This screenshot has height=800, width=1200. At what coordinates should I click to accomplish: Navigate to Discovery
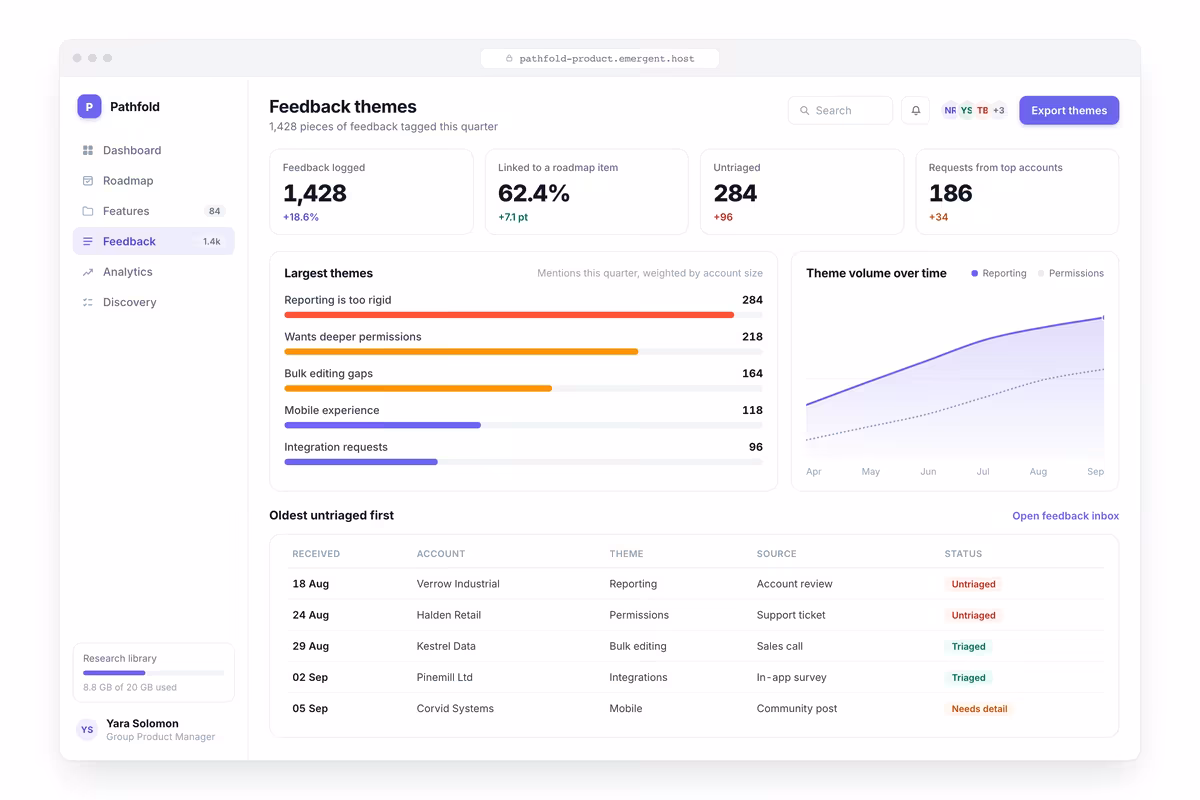click(153, 302)
